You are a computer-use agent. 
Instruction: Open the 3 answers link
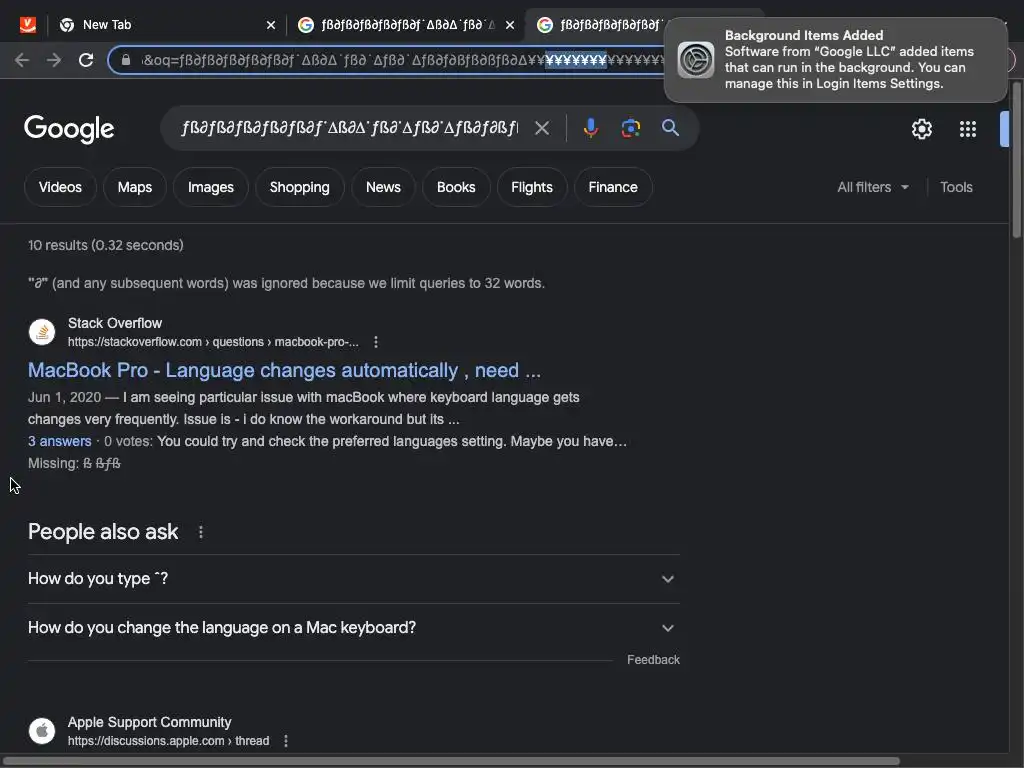point(59,441)
